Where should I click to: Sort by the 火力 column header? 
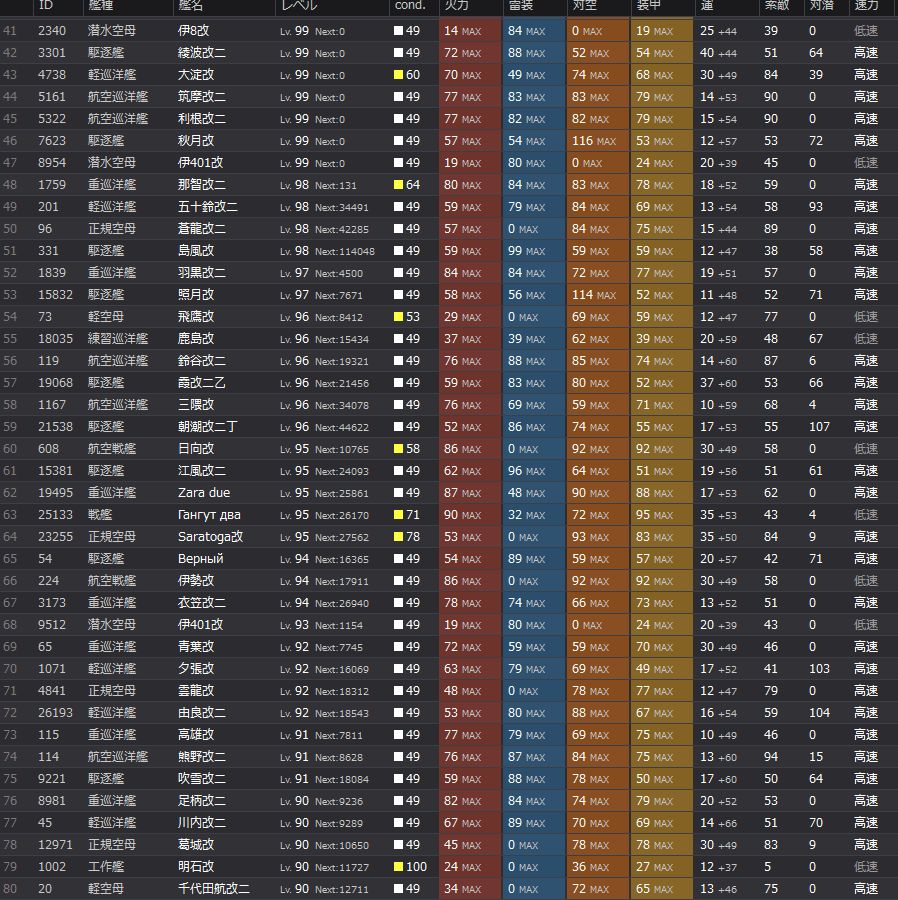point(457,5)
